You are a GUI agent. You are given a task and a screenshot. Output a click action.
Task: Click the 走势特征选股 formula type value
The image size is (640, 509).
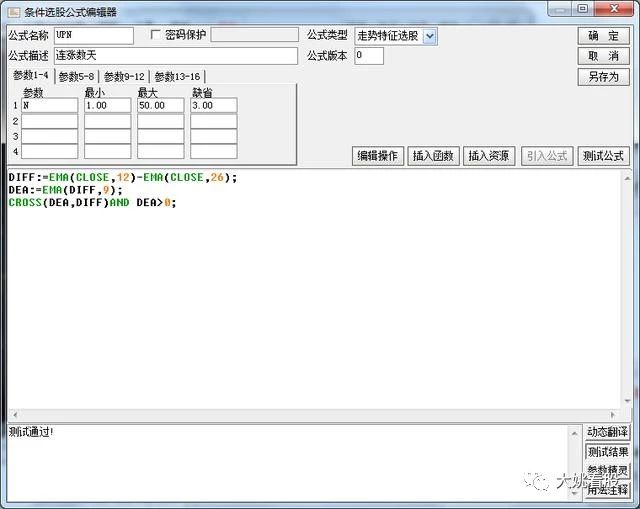(x=388, y=36)
